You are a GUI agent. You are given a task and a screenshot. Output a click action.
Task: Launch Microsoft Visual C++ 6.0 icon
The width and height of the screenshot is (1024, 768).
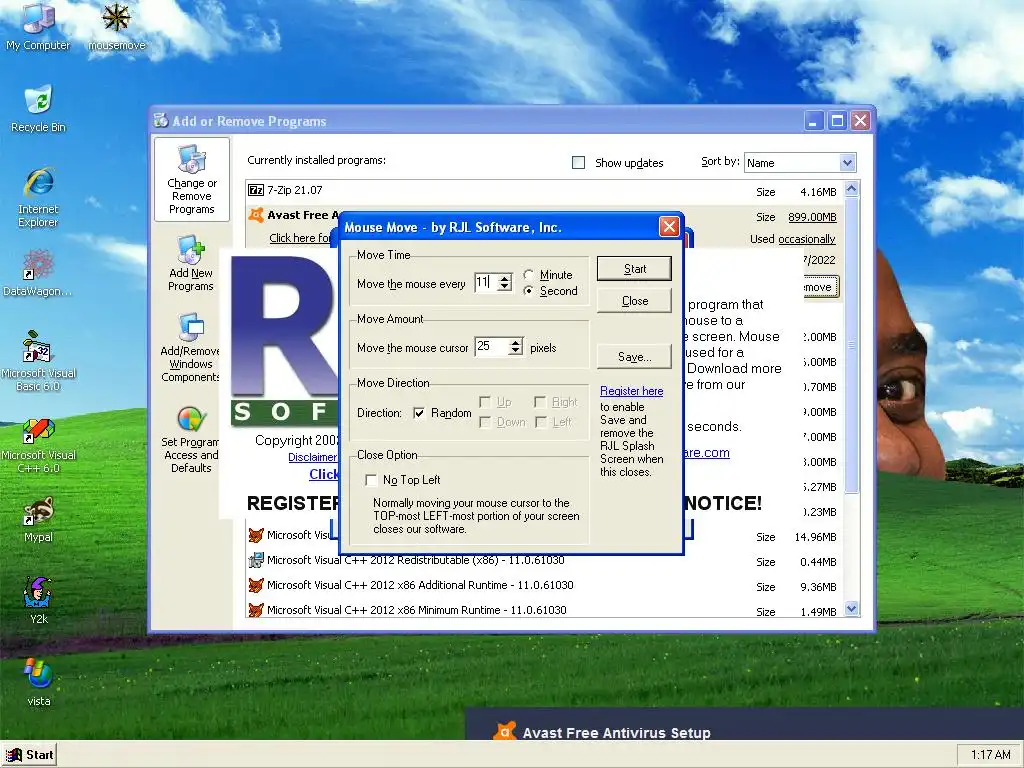point(38,446)
